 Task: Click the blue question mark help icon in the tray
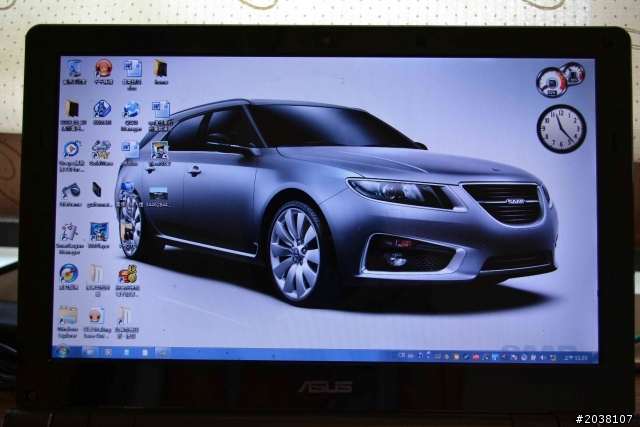[420, 356]
